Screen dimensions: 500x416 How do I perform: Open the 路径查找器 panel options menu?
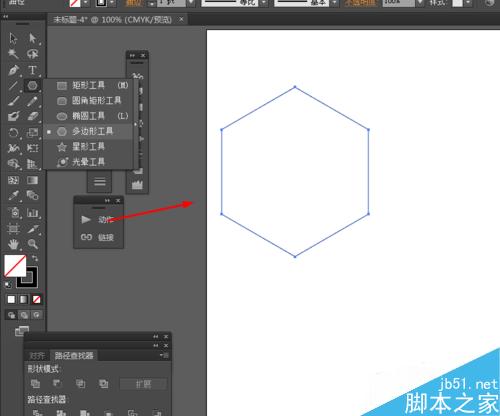tap(164, 355)
